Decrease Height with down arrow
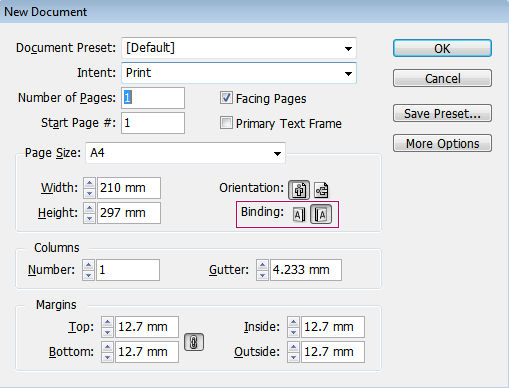 tap(89, 218)
